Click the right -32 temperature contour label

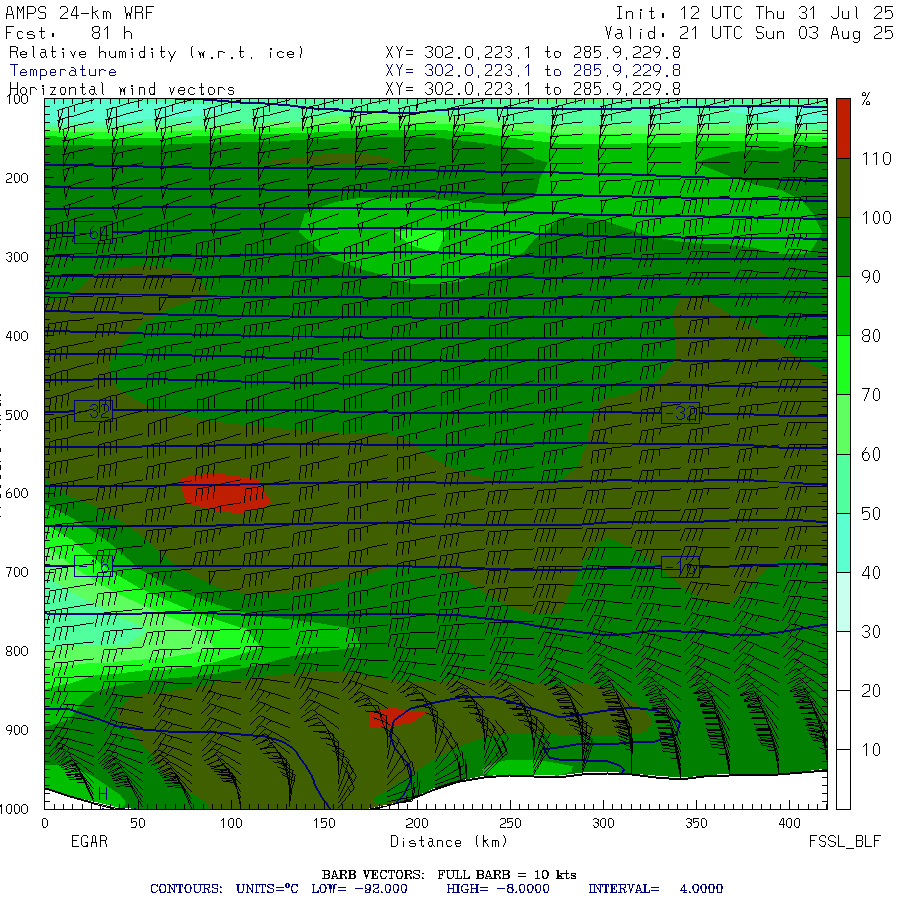680,413
